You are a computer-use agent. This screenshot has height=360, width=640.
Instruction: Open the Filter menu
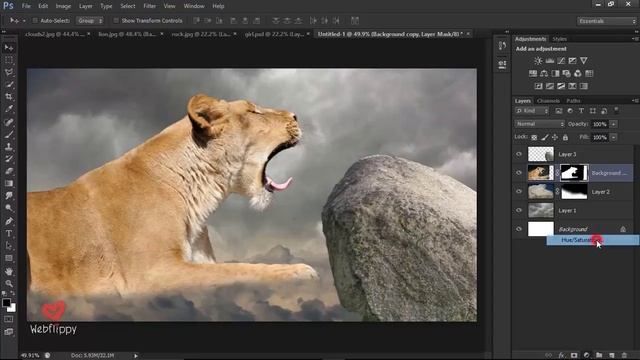pos(149,6)
